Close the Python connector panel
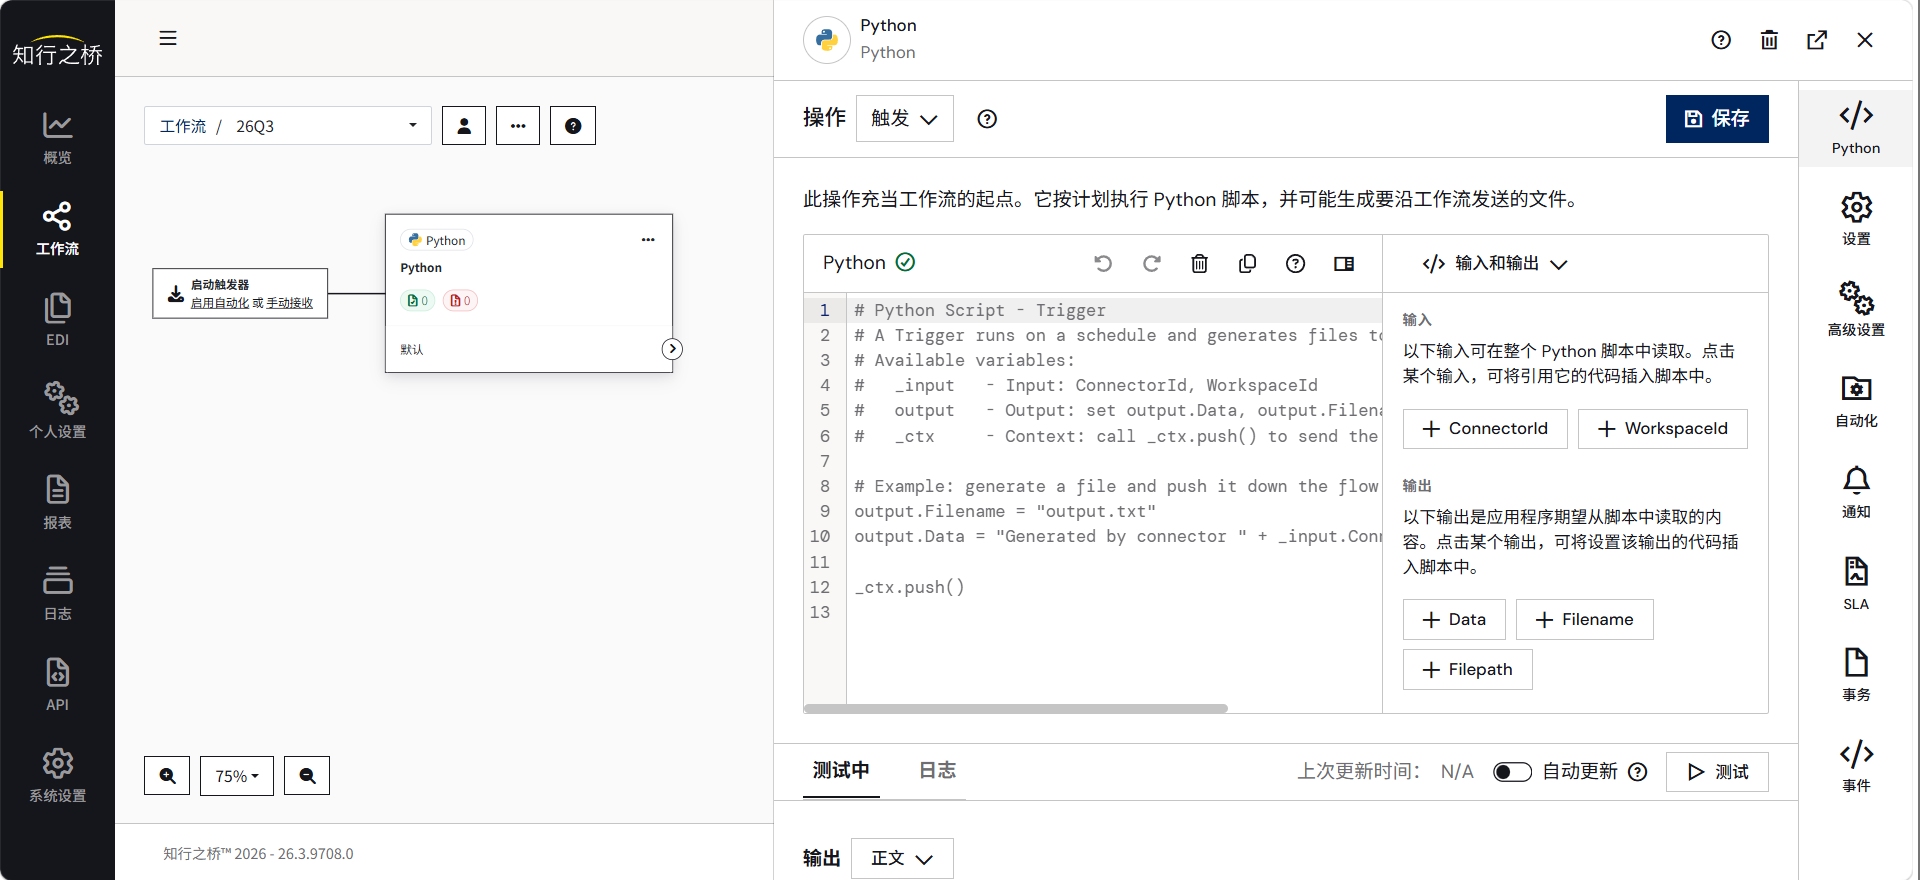 [x=1865, y=40]
